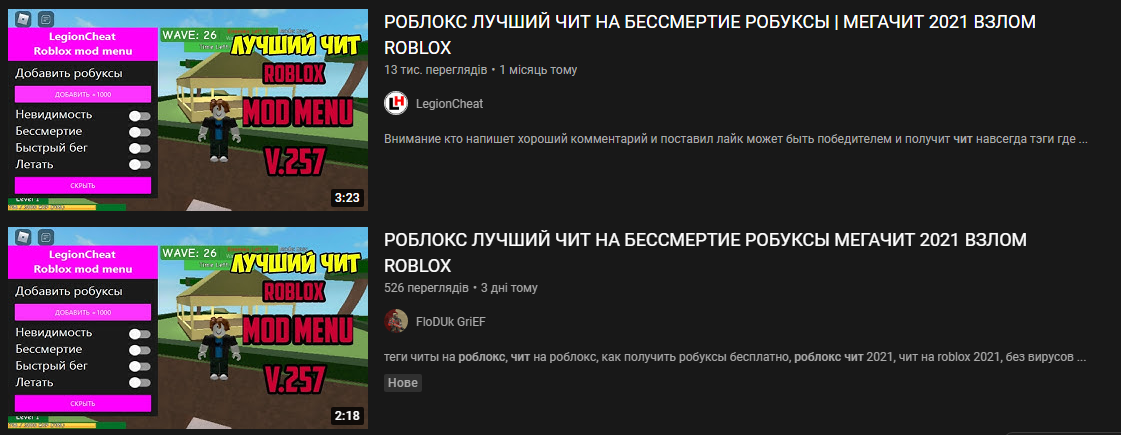Open first video title with МЕГАЧИТ 2021

click(x=710, y=35)
